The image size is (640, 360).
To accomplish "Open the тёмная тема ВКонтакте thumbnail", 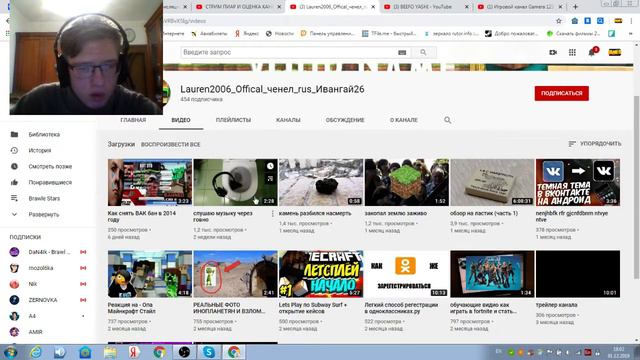I will click(x=578, y=182).
